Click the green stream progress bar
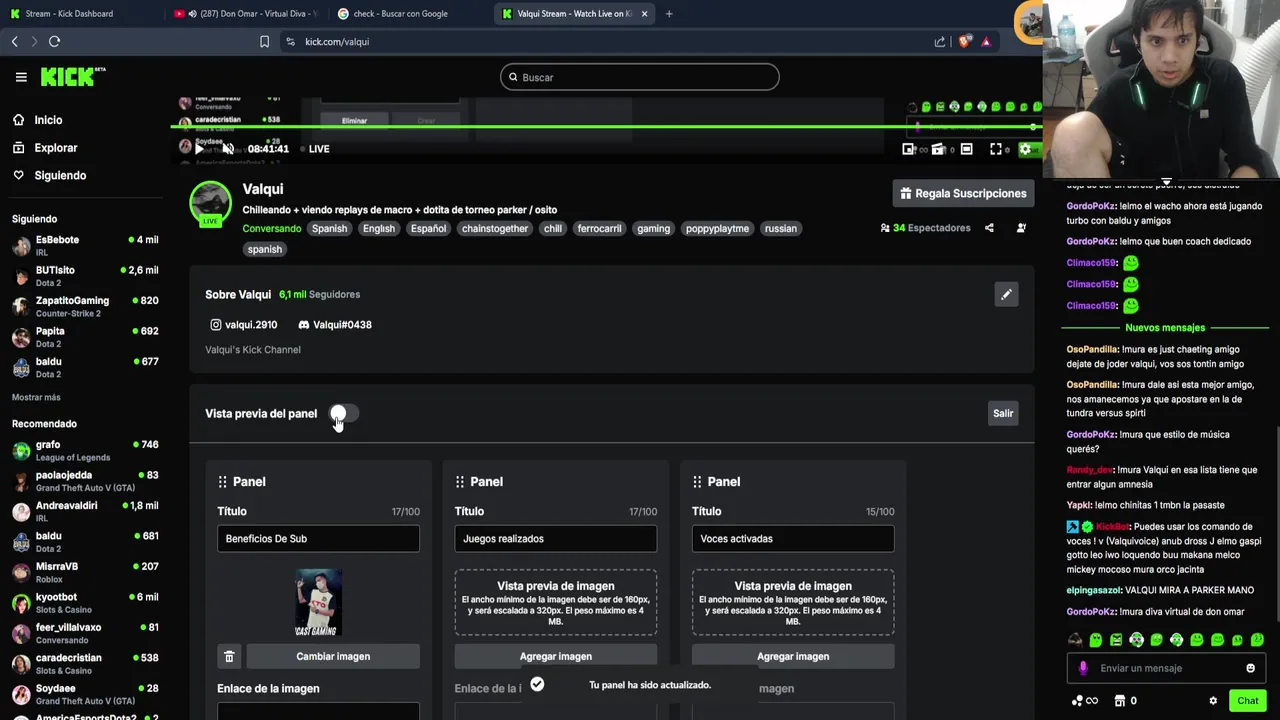 606,127
